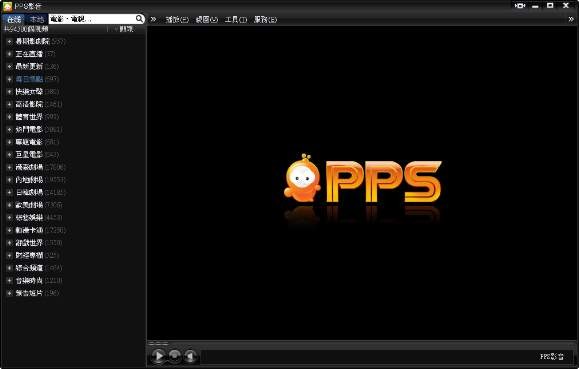Screen dimensions: 579x369
Task: Open the 服務 menu
Action: click(x=265, y=20)
